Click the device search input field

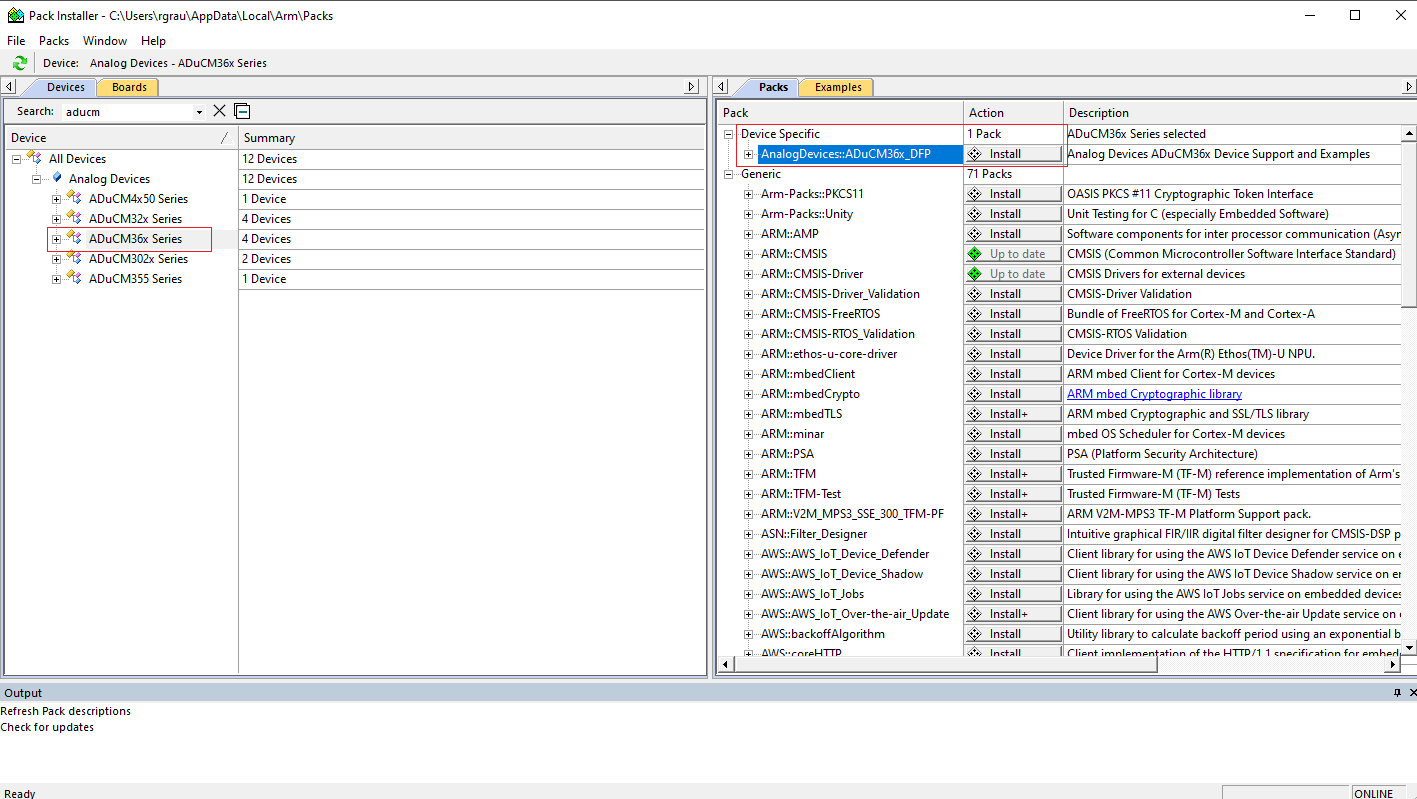click(x=127, y=112)
